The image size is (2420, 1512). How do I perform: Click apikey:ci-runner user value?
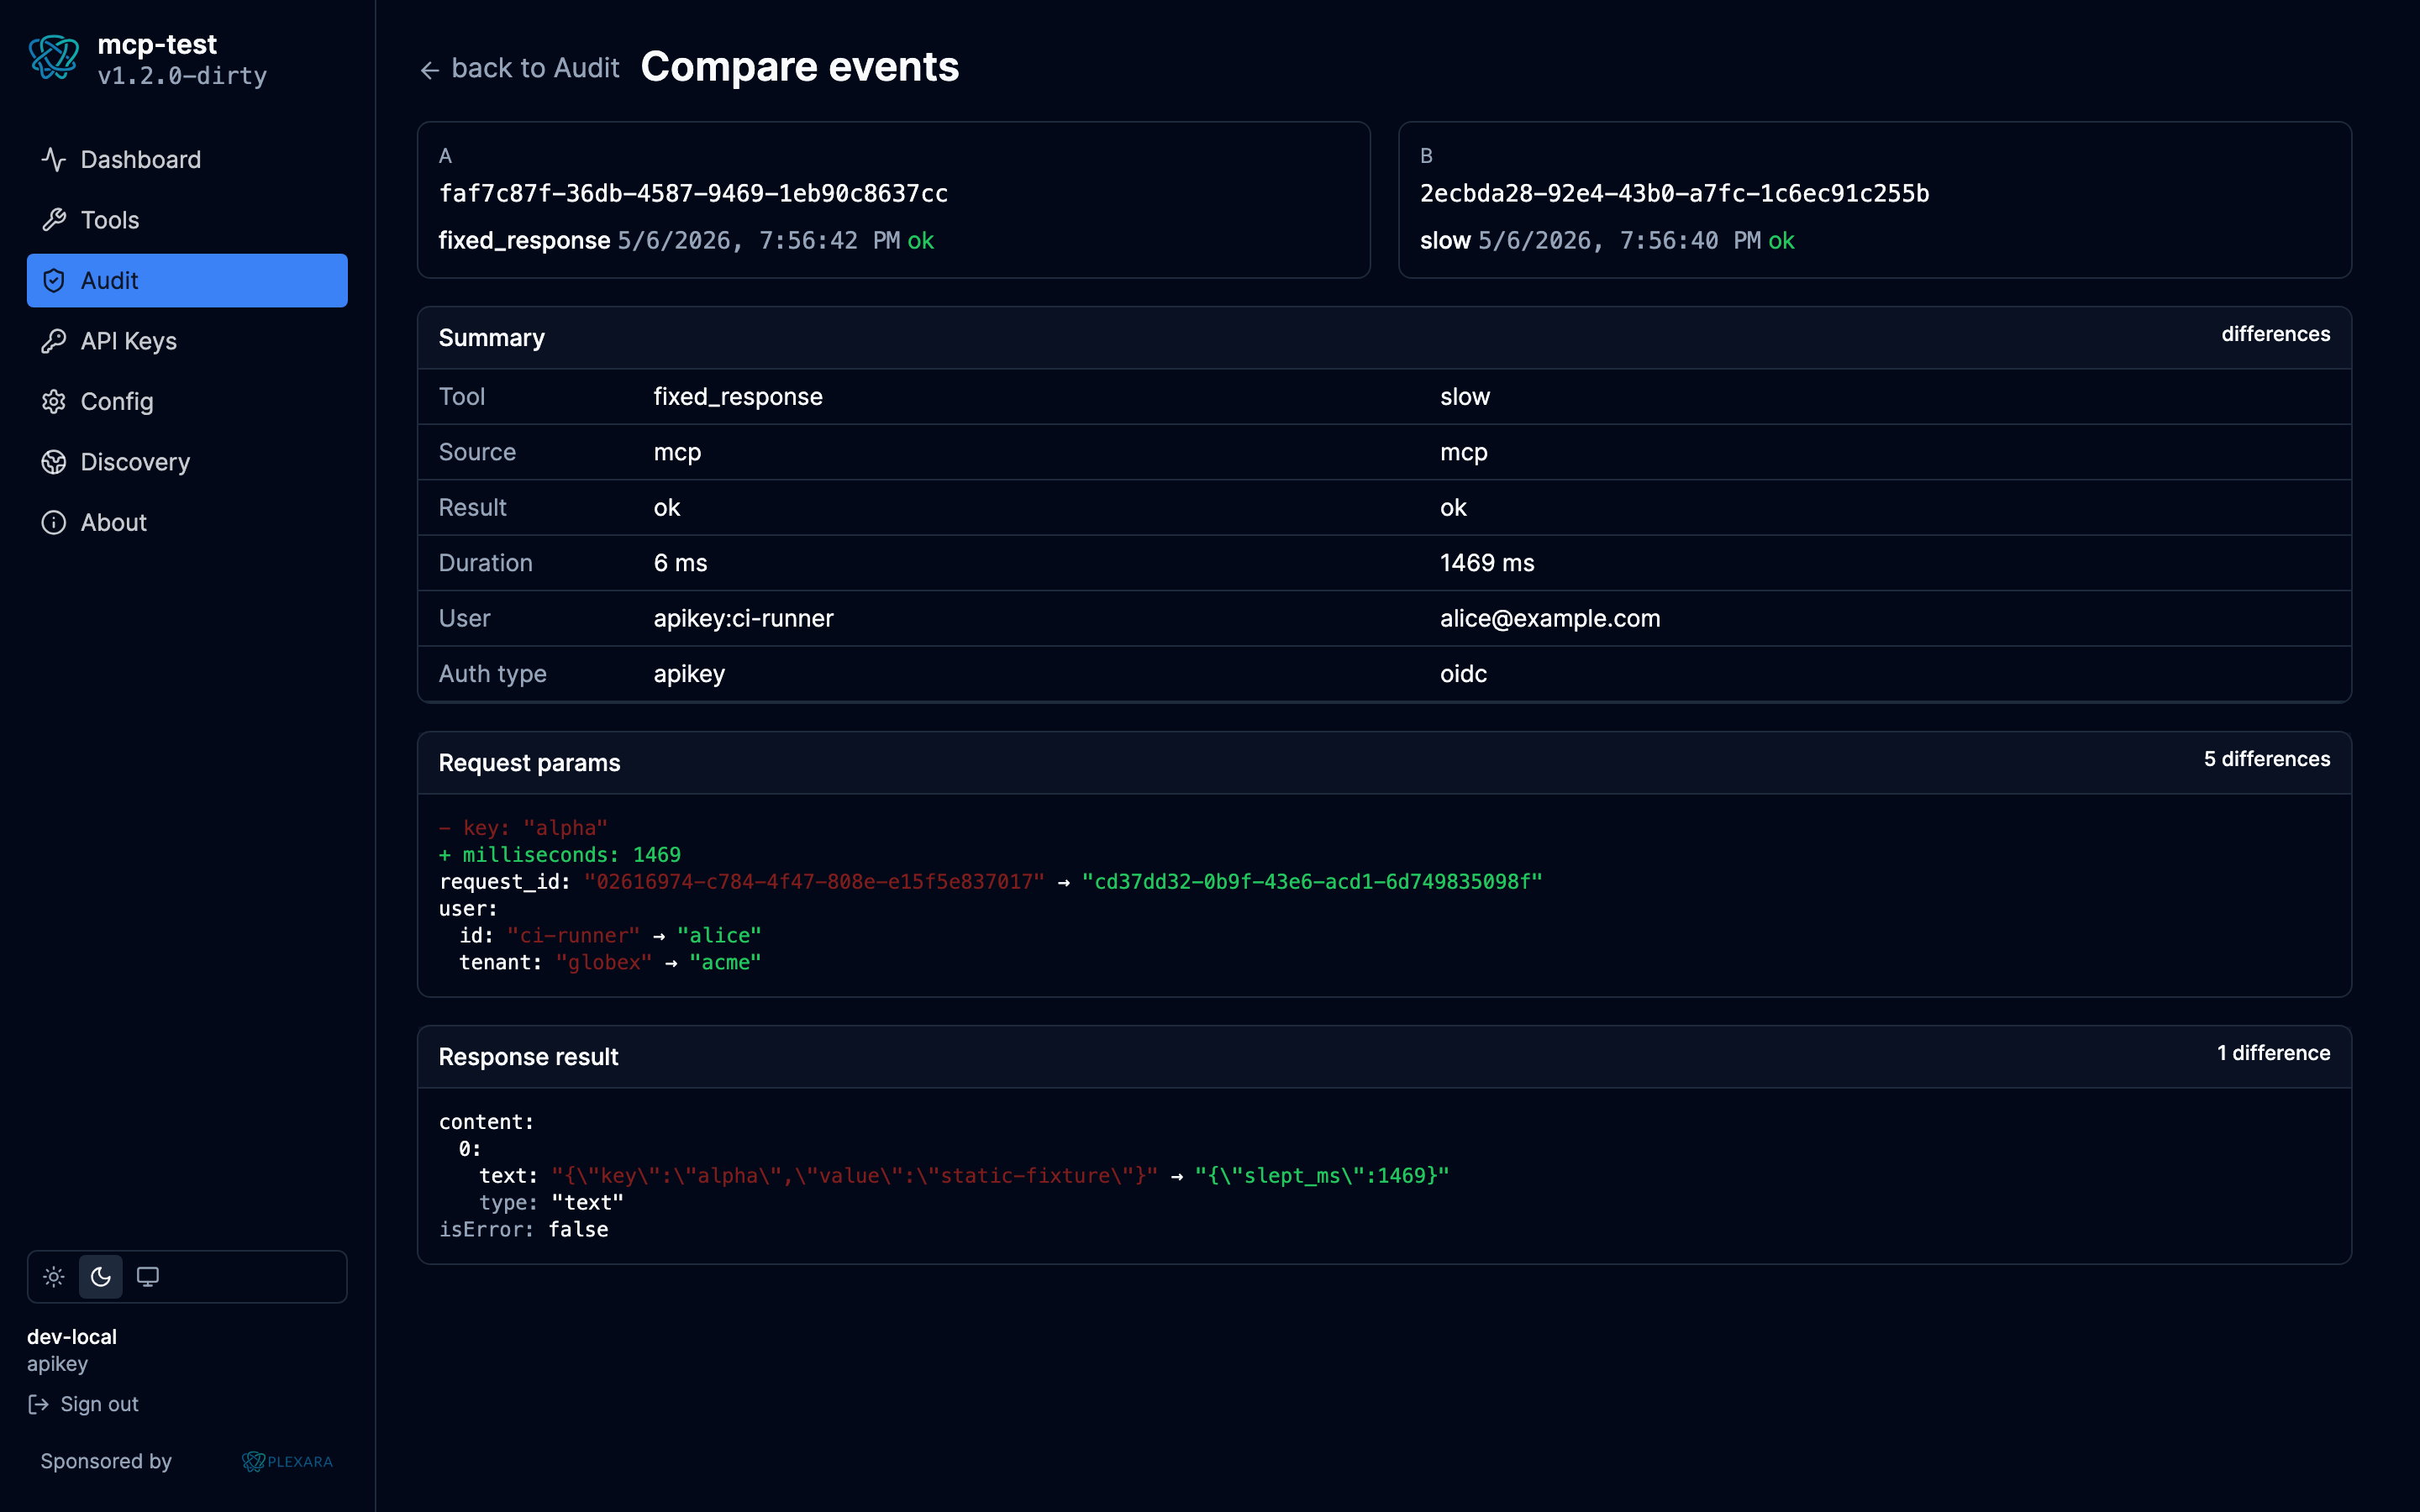743,619
